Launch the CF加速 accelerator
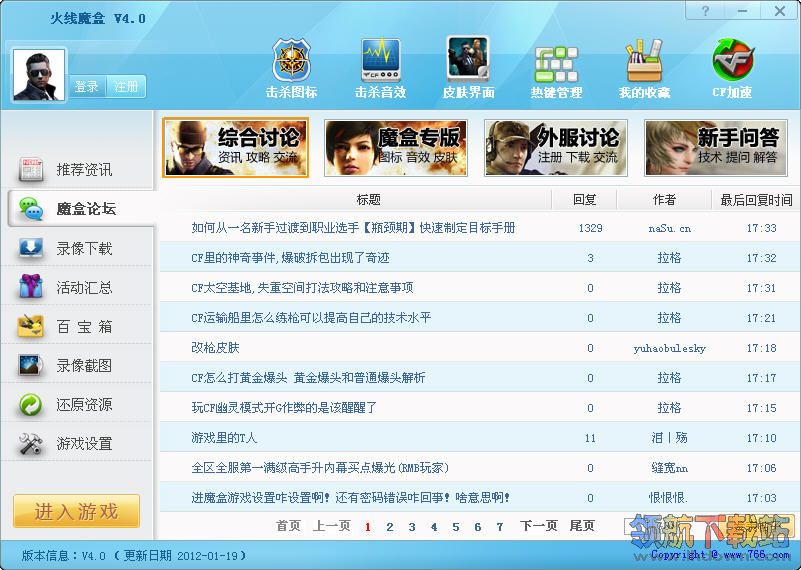 (x=733, y=68)
